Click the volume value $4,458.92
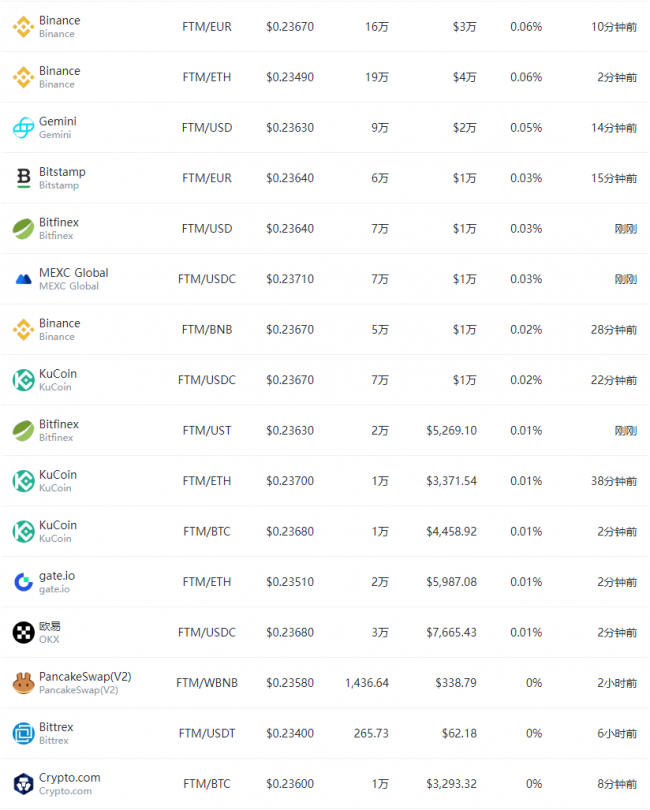This screenshot has height=810, width=650. (452, 532)
